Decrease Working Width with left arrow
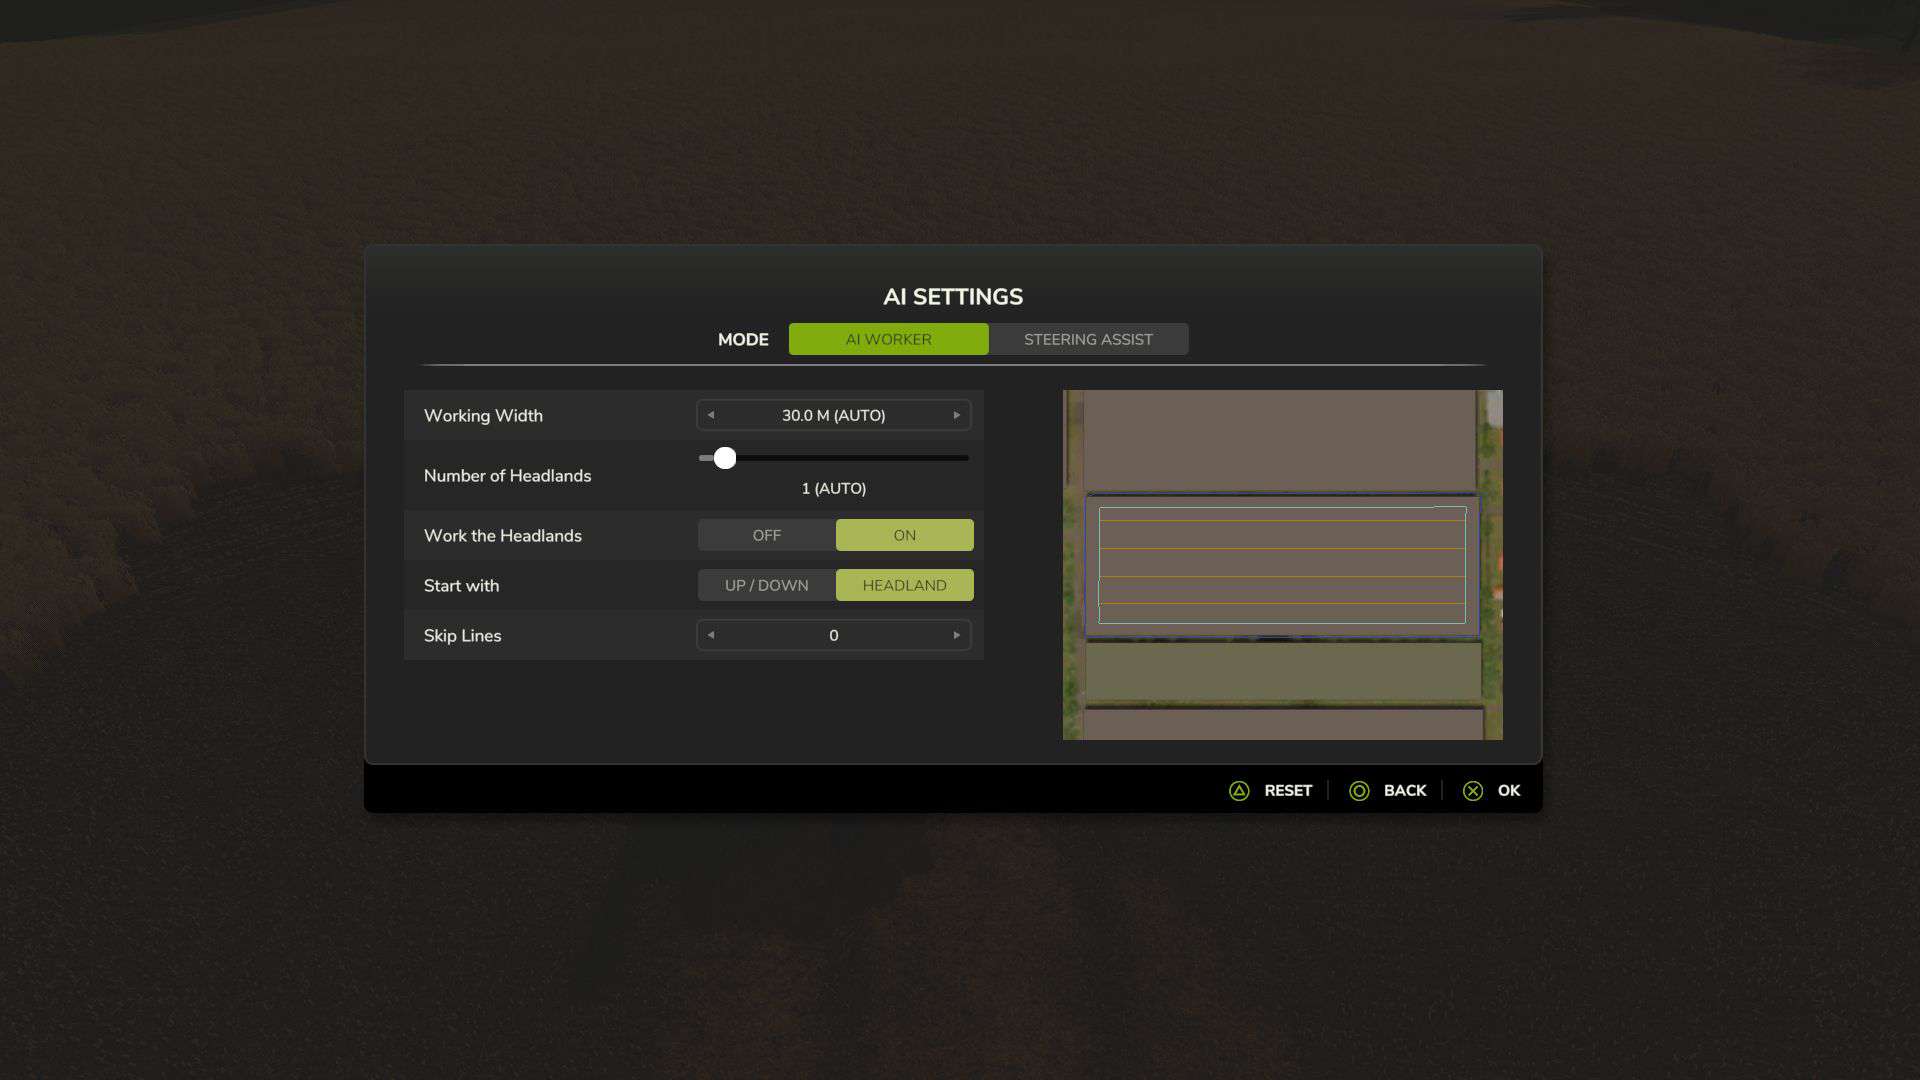This screenshot has width=1920, height=1080. pyautogui.click(x=711, y=415)
